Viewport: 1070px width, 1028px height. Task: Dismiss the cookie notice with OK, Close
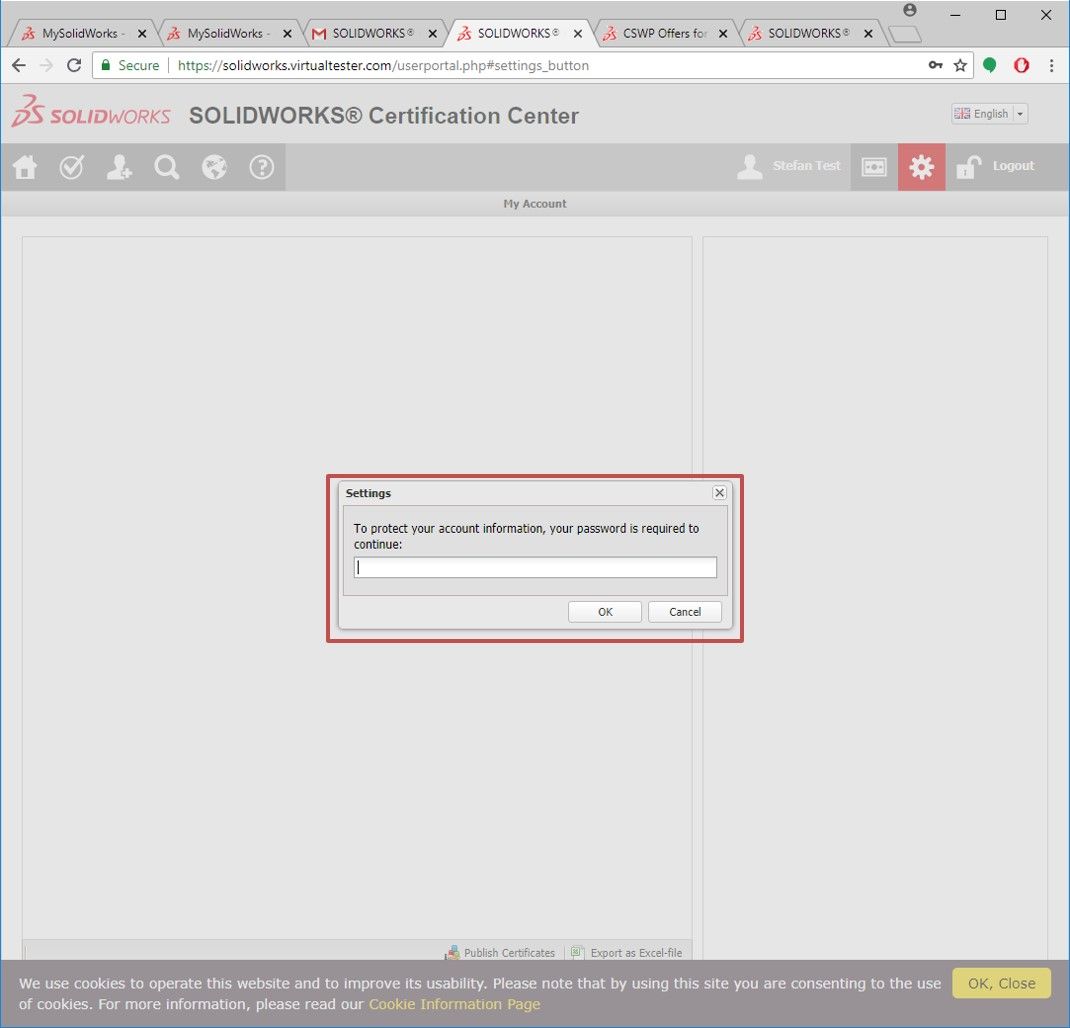coord(1000,983)
